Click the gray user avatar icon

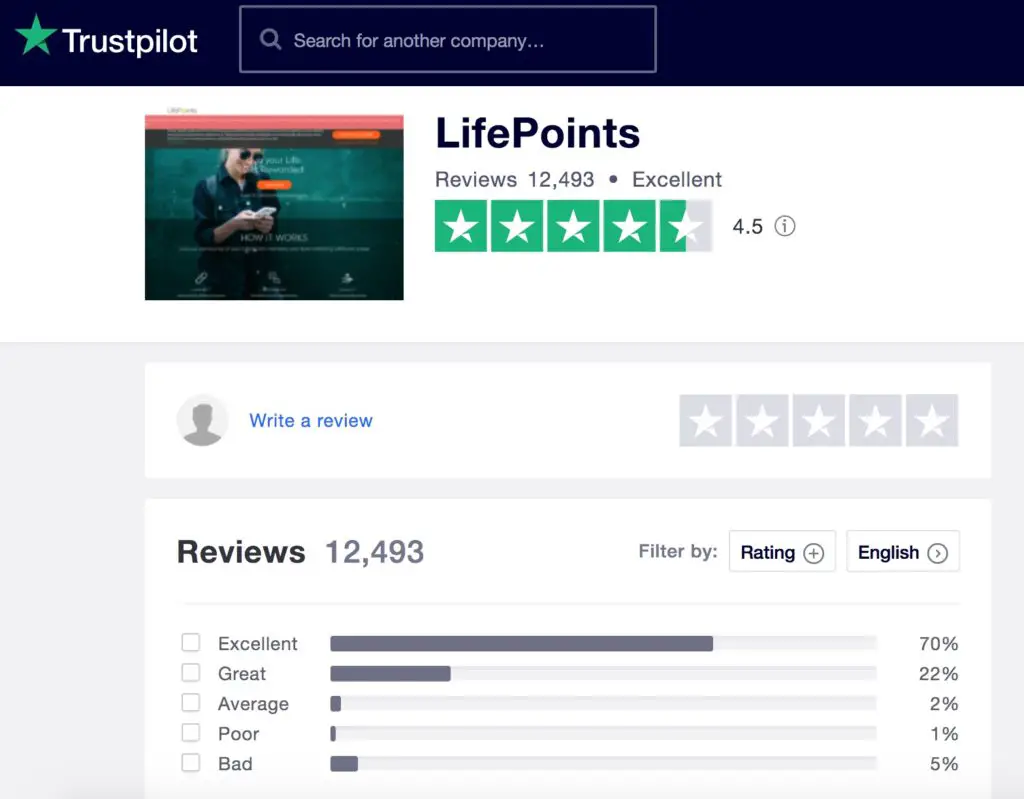tap(202, 420)
